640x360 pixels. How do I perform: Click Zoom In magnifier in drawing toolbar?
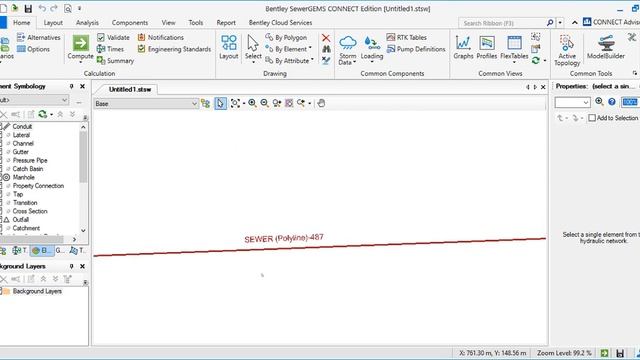click(x=252, y=103)
